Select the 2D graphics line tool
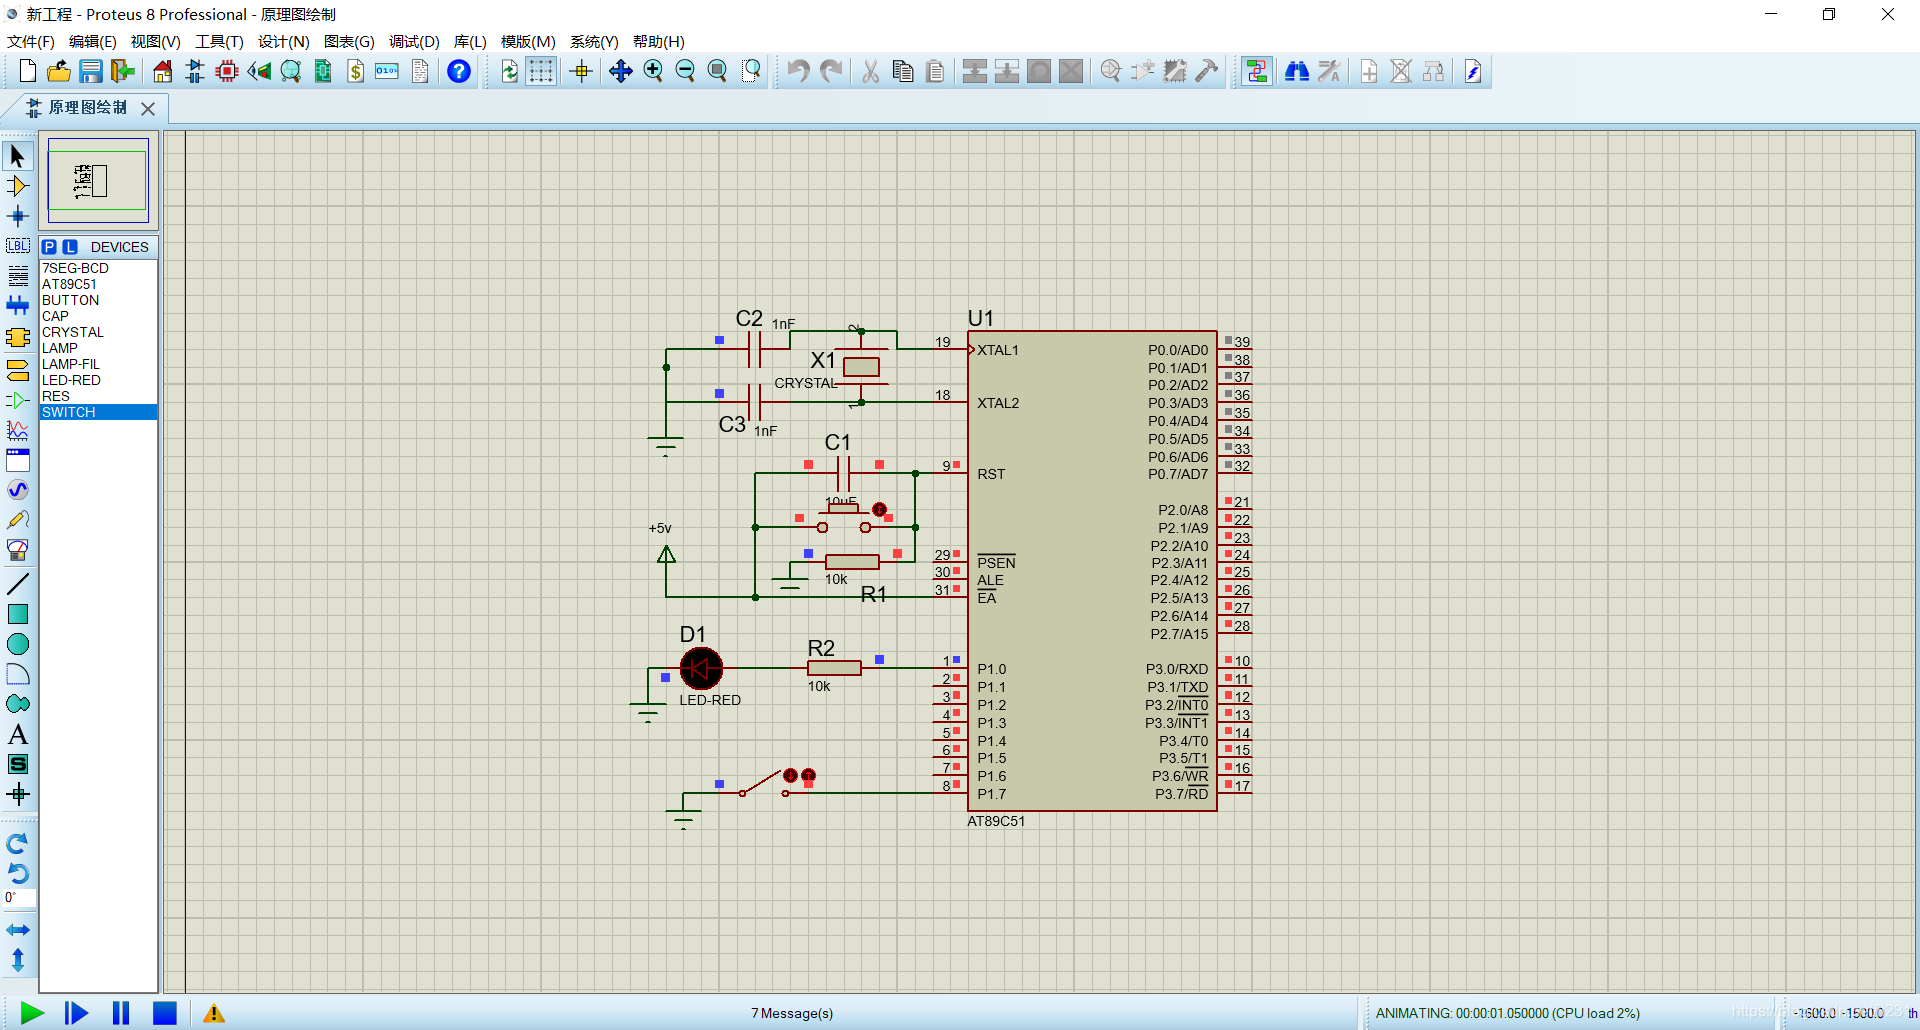 18,584
